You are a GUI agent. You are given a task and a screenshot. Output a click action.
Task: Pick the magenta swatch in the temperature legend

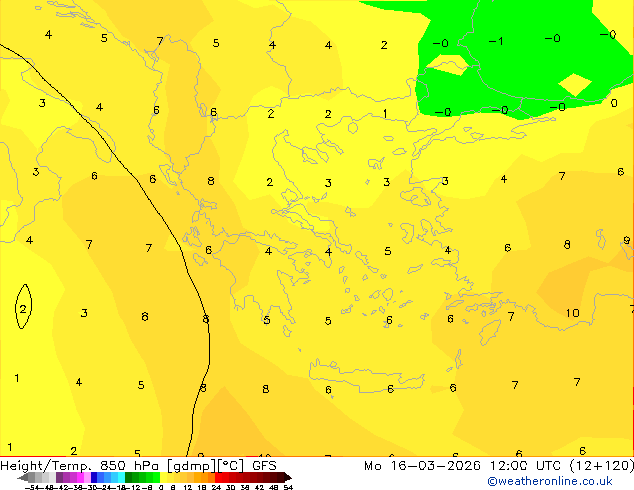(x=80, y=477)
